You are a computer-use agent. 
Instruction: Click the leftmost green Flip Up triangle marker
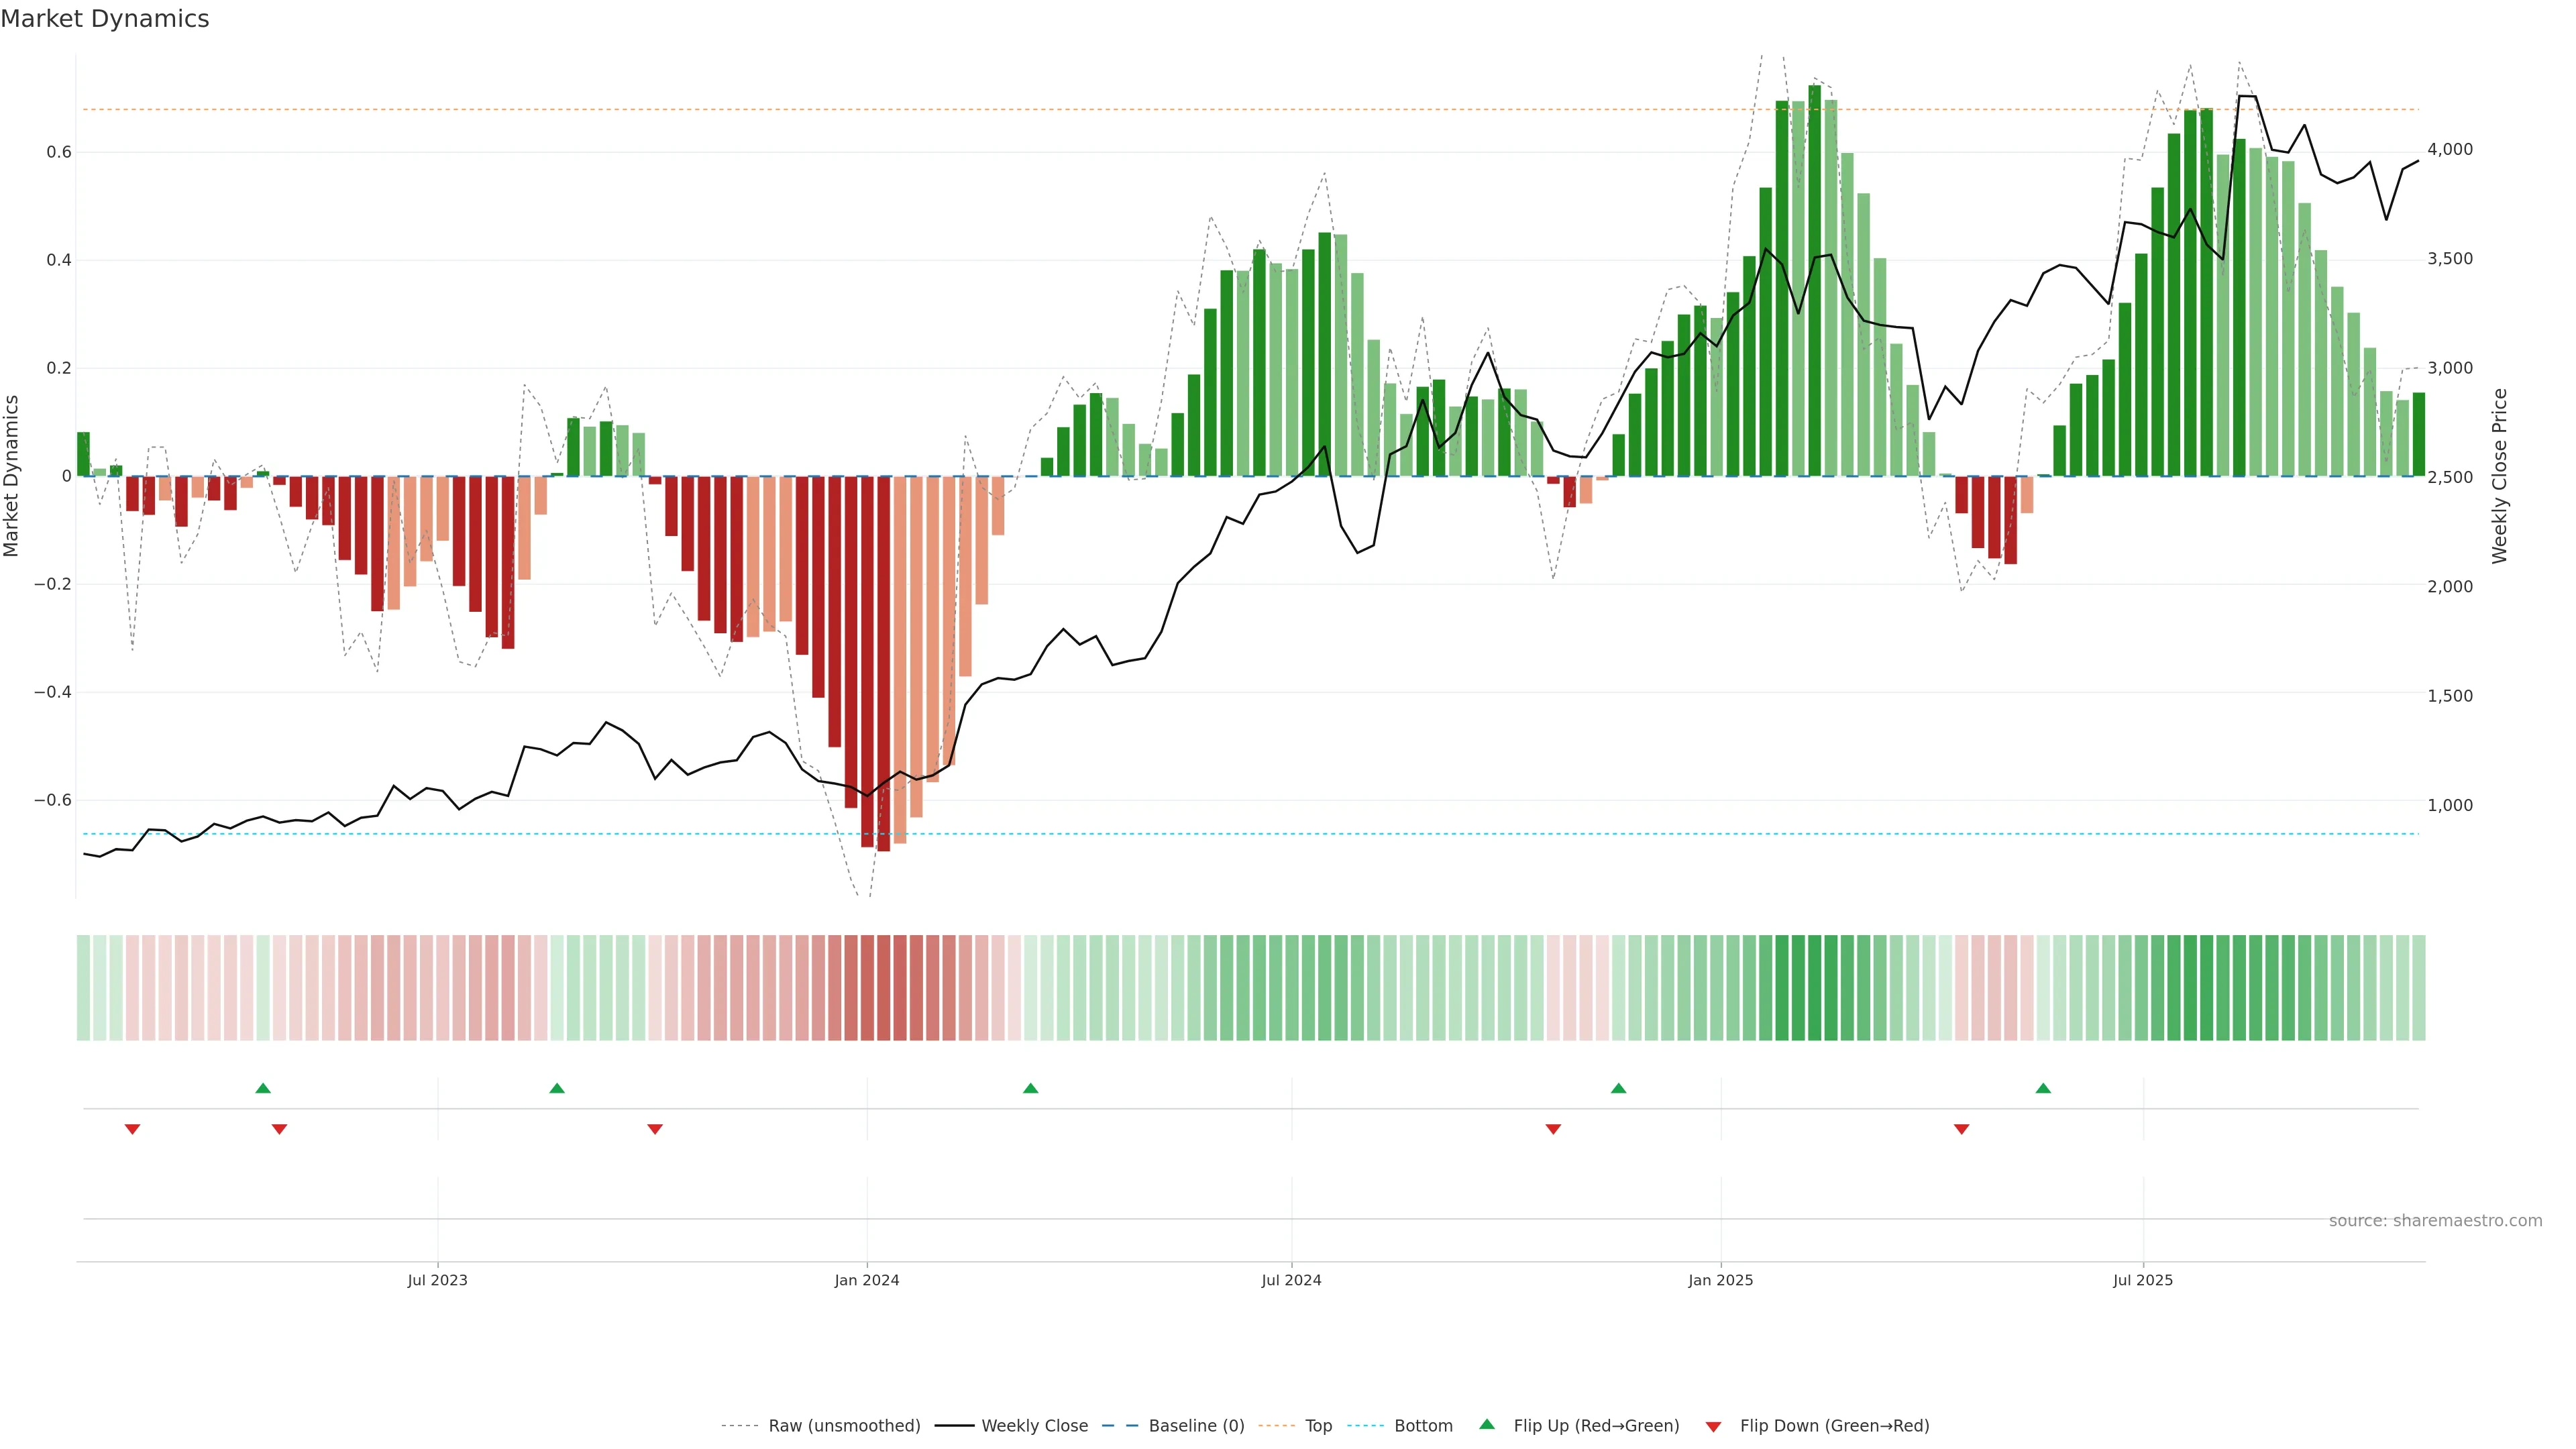263,1088
